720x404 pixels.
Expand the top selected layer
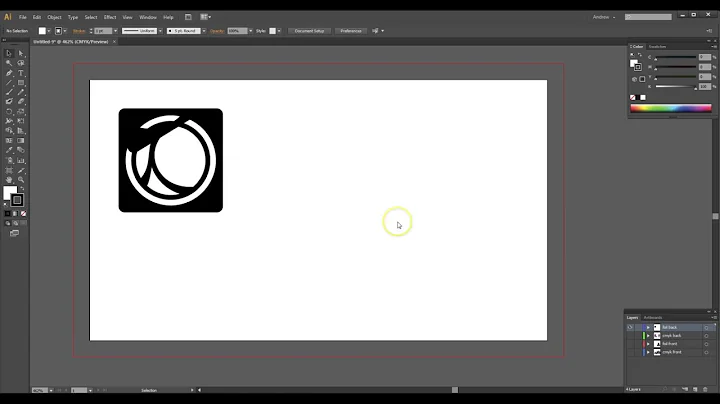click(648, 327)
